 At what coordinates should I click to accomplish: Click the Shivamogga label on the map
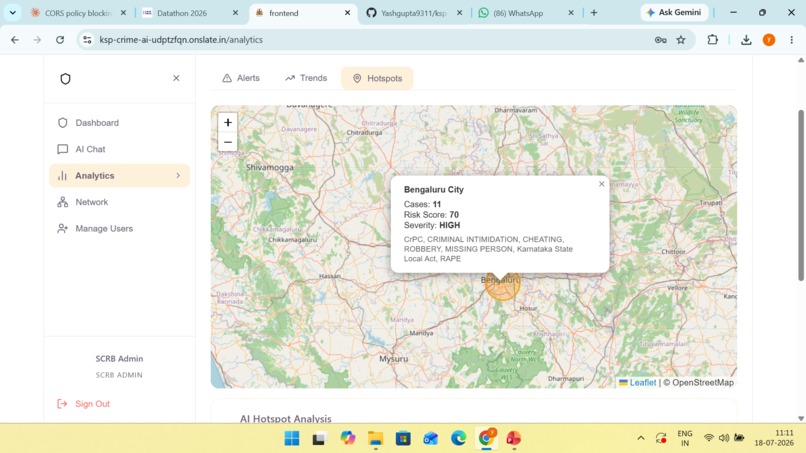coord(270,168)
